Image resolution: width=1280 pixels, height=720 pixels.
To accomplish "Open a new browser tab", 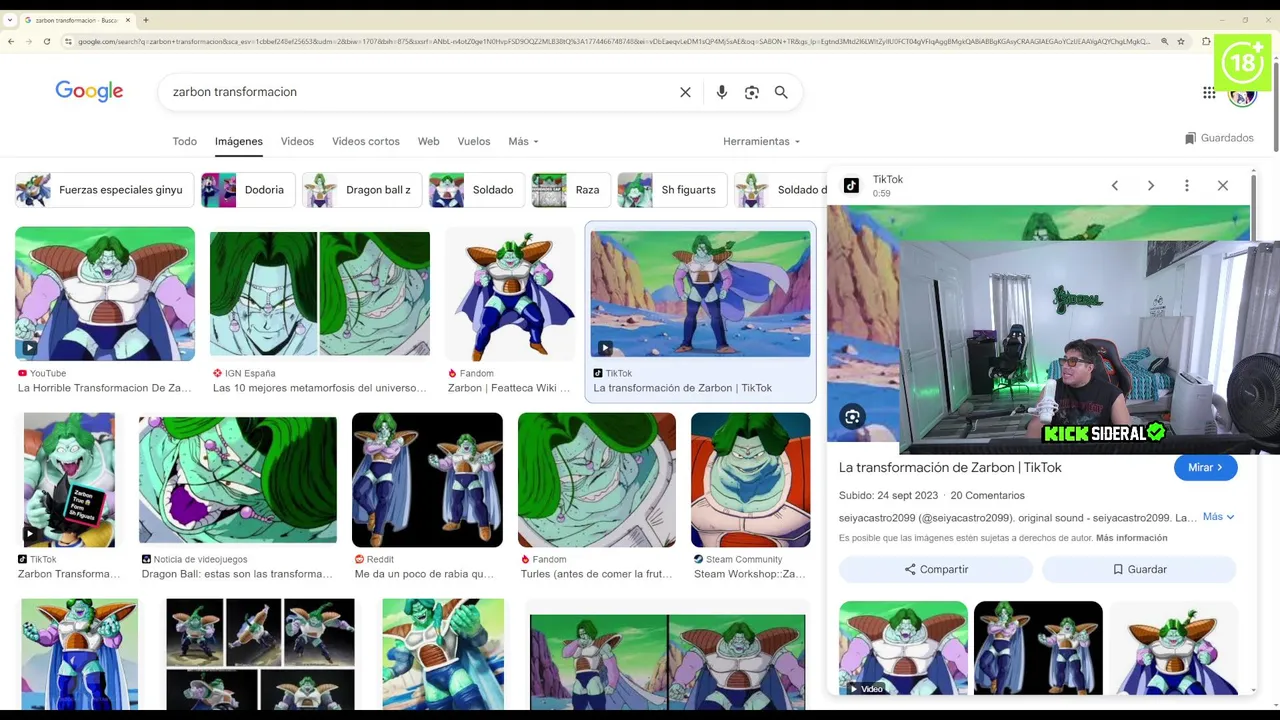I will [145, 20].
